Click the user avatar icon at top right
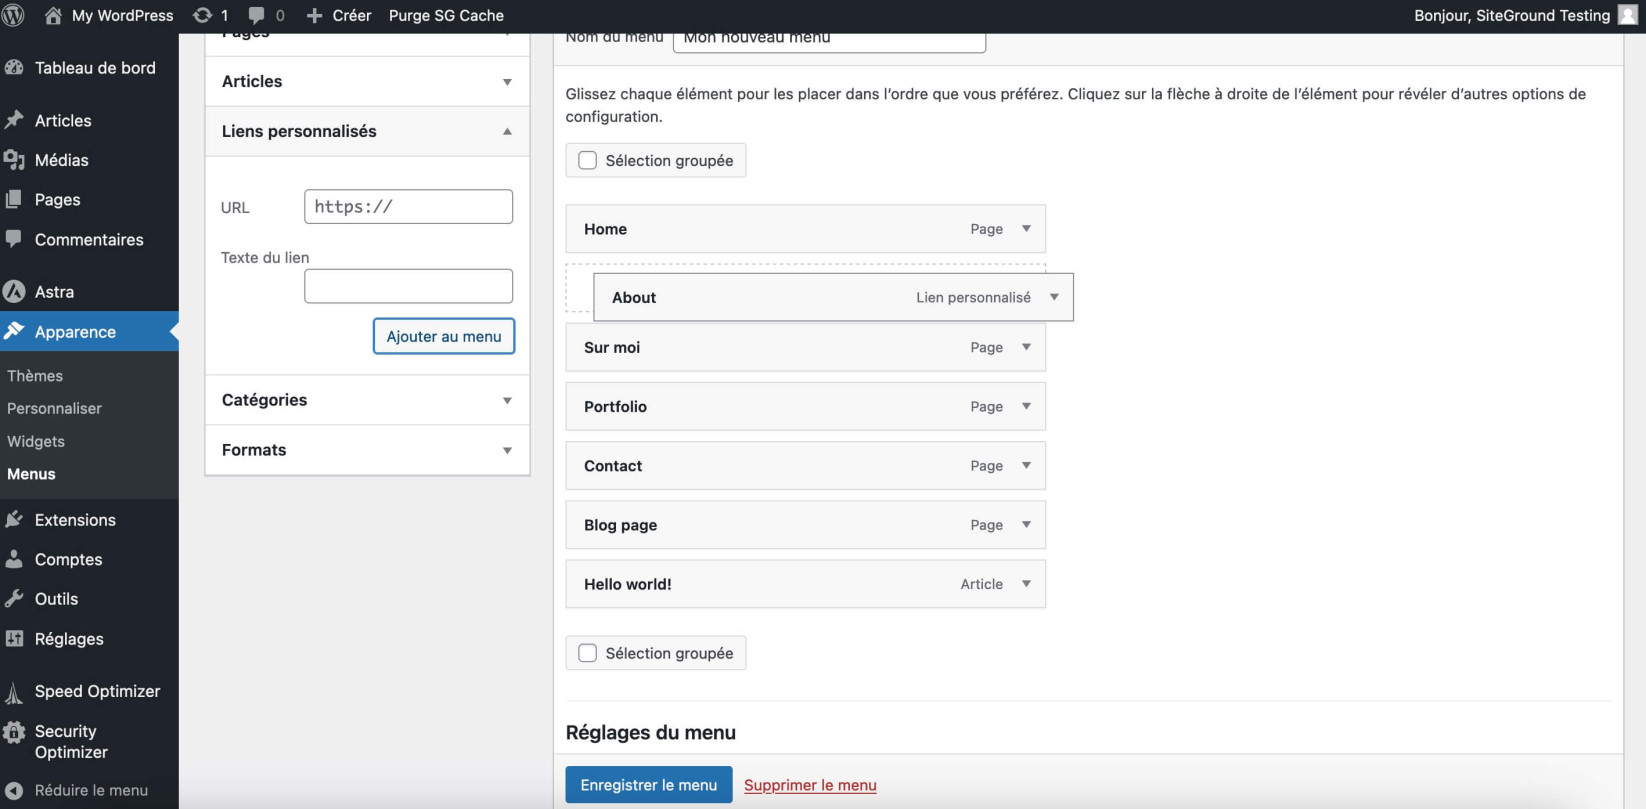1646x809 pixels. (1628, 15)
